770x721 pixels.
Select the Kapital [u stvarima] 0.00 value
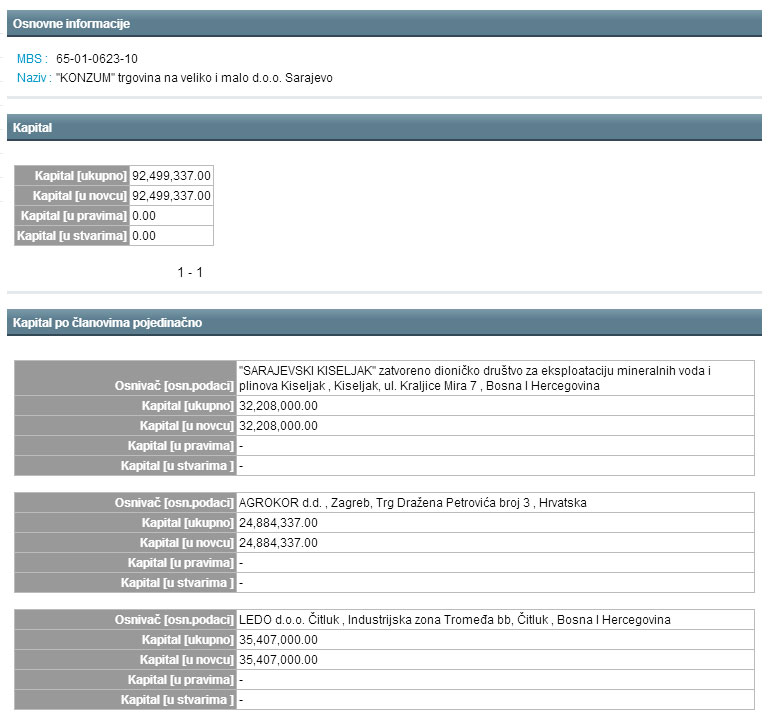point(144,236)
